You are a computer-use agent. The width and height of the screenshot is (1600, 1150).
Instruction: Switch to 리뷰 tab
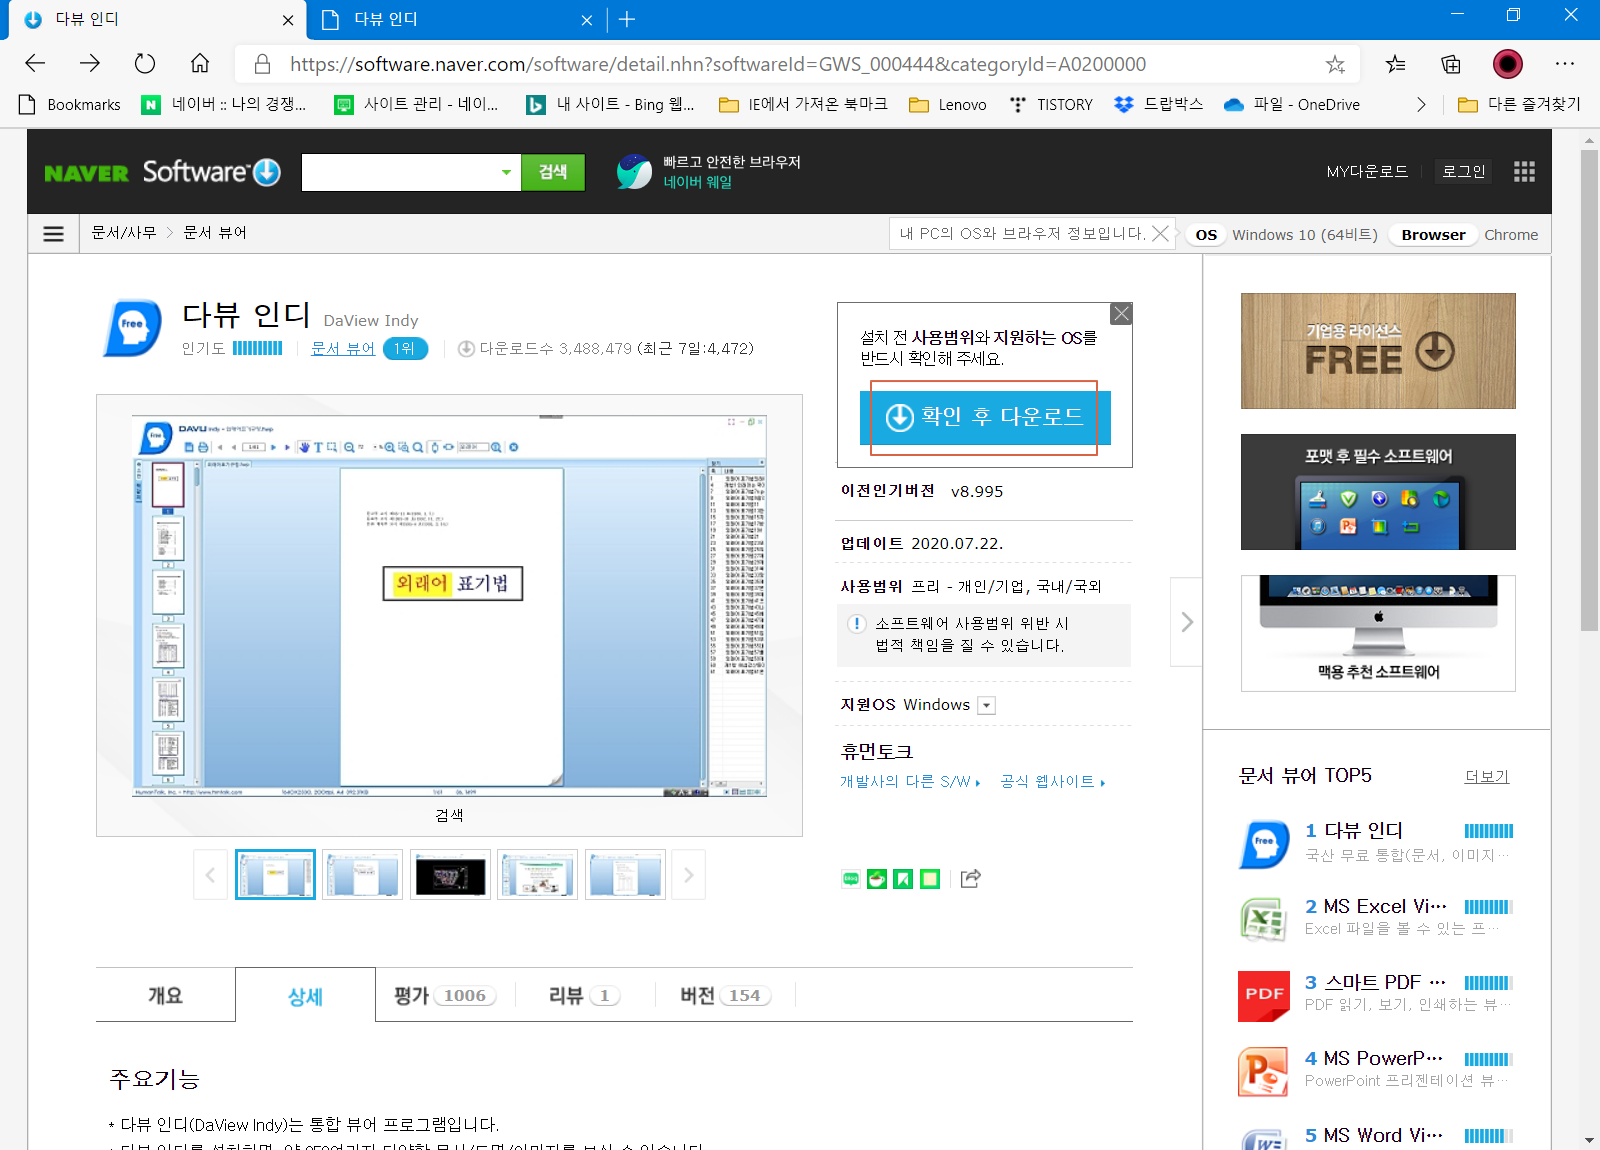585,995
